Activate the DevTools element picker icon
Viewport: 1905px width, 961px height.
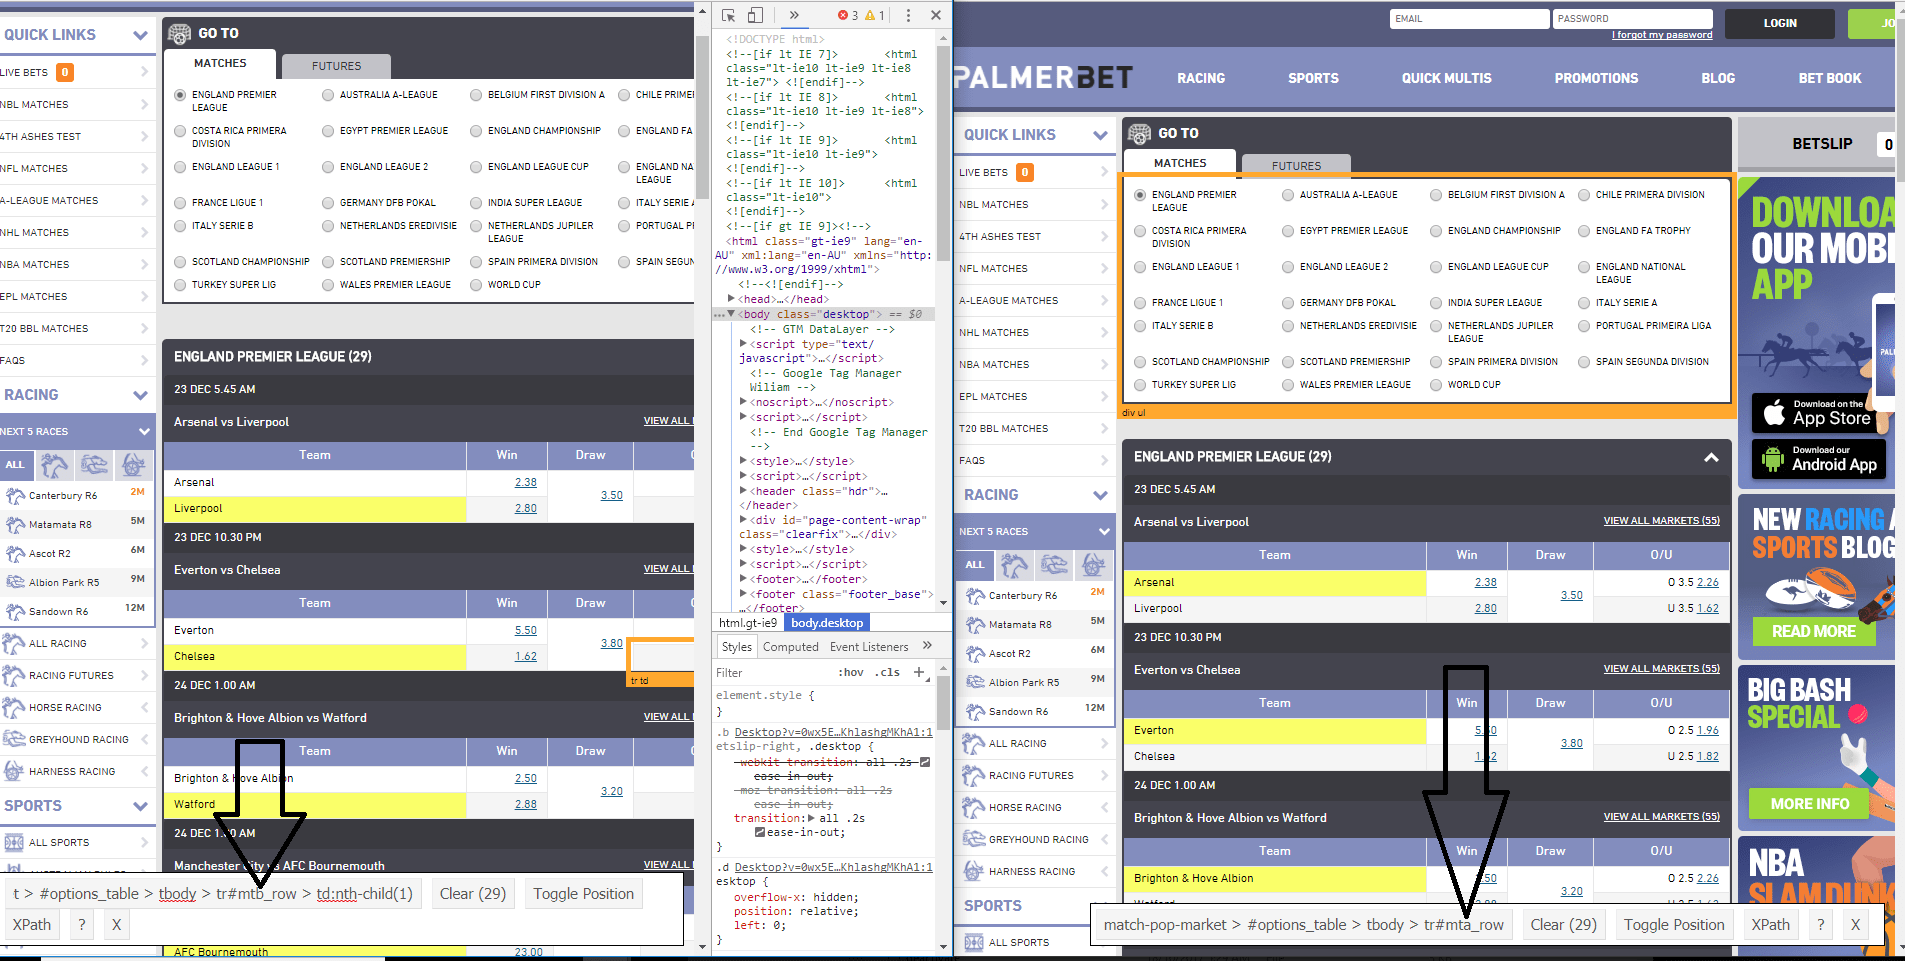point(729,15)
